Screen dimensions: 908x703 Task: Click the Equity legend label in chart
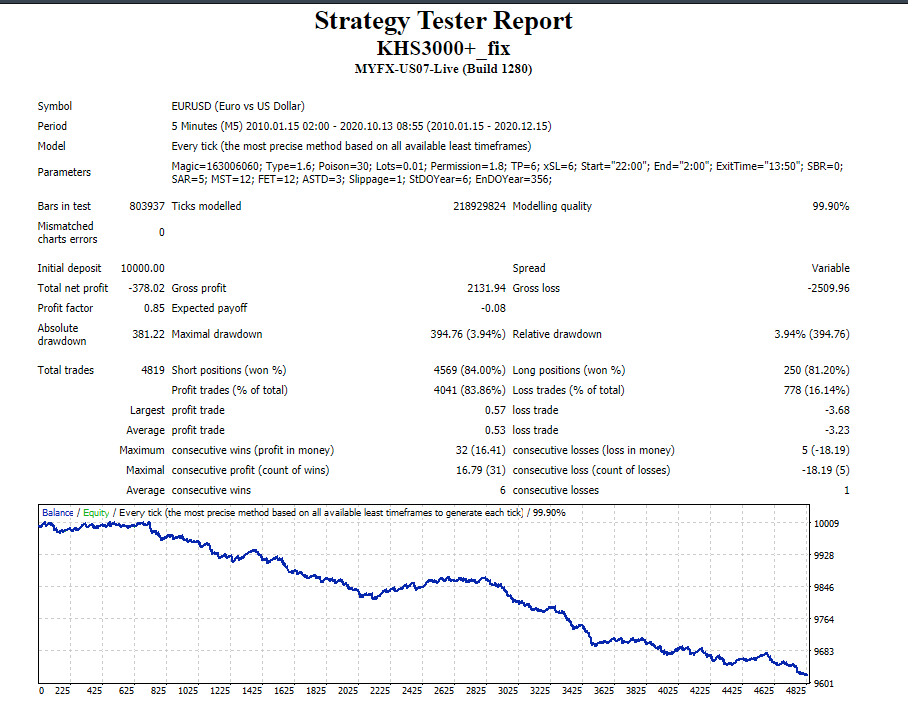(x=96, y=512)
